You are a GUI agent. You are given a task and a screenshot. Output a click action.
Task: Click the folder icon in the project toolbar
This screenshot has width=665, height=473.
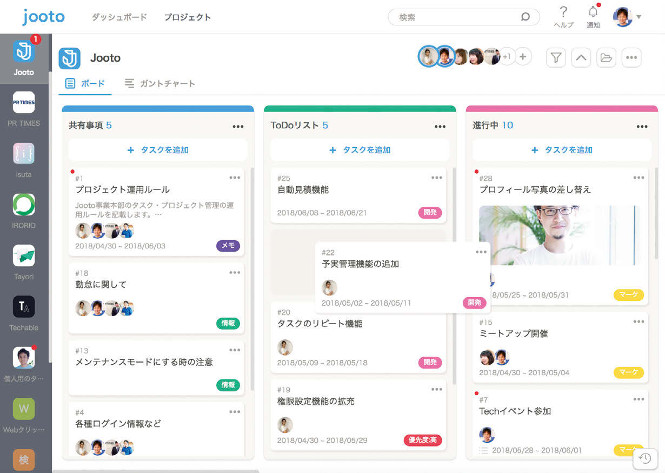point(606,57)
